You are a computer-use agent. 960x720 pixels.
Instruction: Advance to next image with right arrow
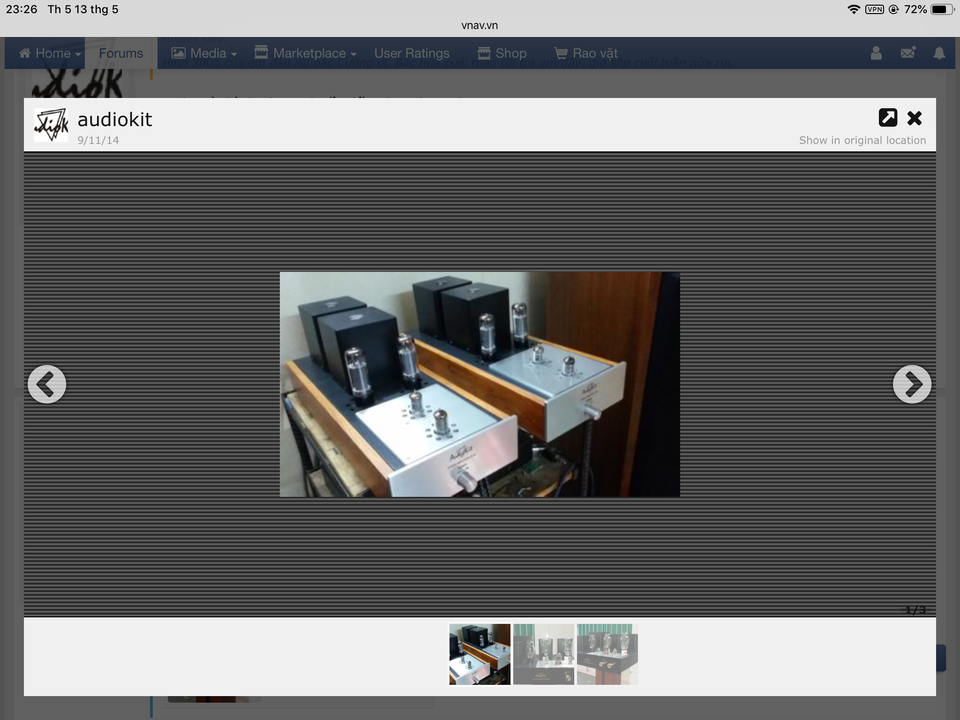912,384
